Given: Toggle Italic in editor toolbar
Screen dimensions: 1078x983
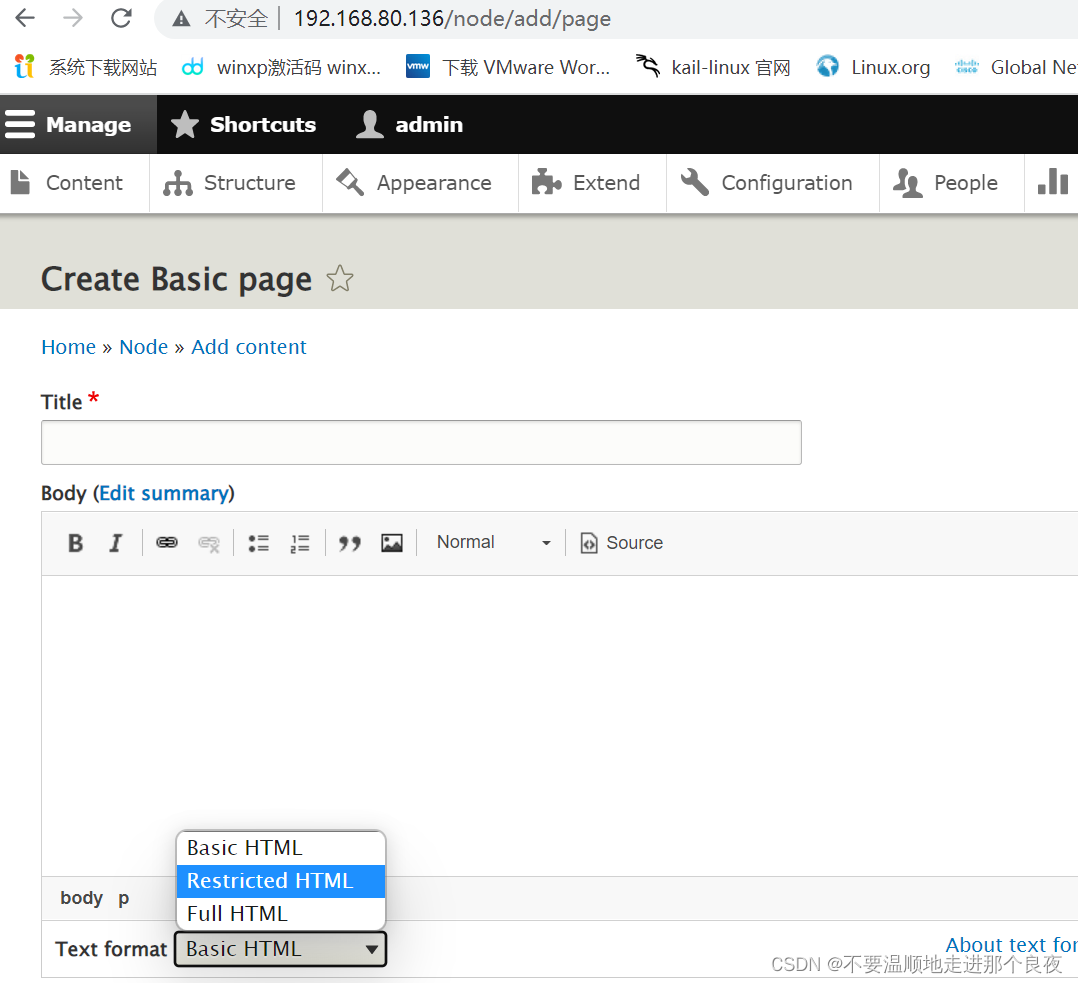Looking at the screenshot, I should [x=116, y=543].
